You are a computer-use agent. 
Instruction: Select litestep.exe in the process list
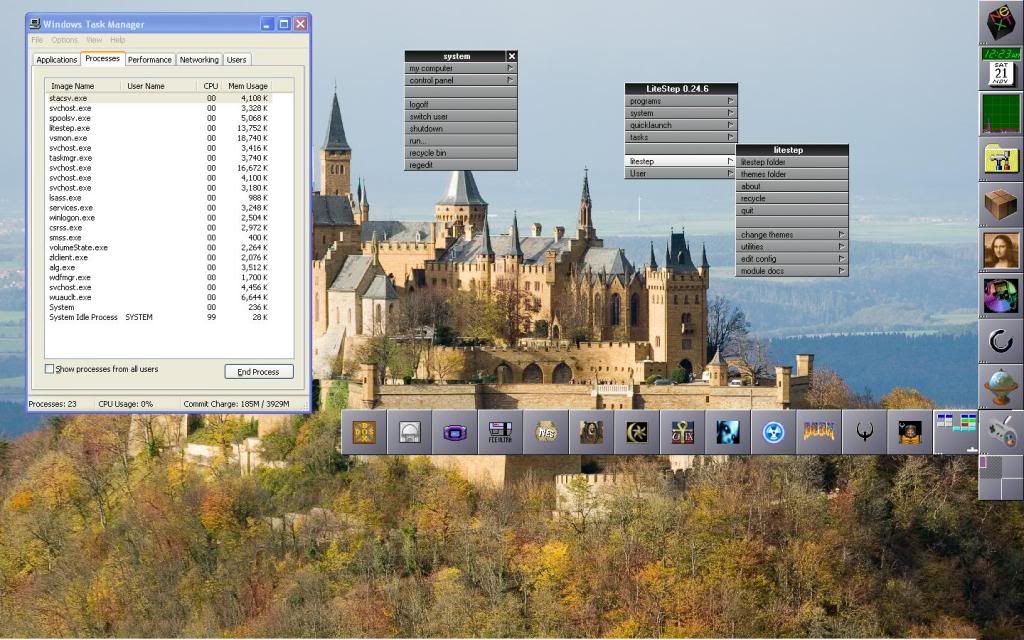pos(70,128)
